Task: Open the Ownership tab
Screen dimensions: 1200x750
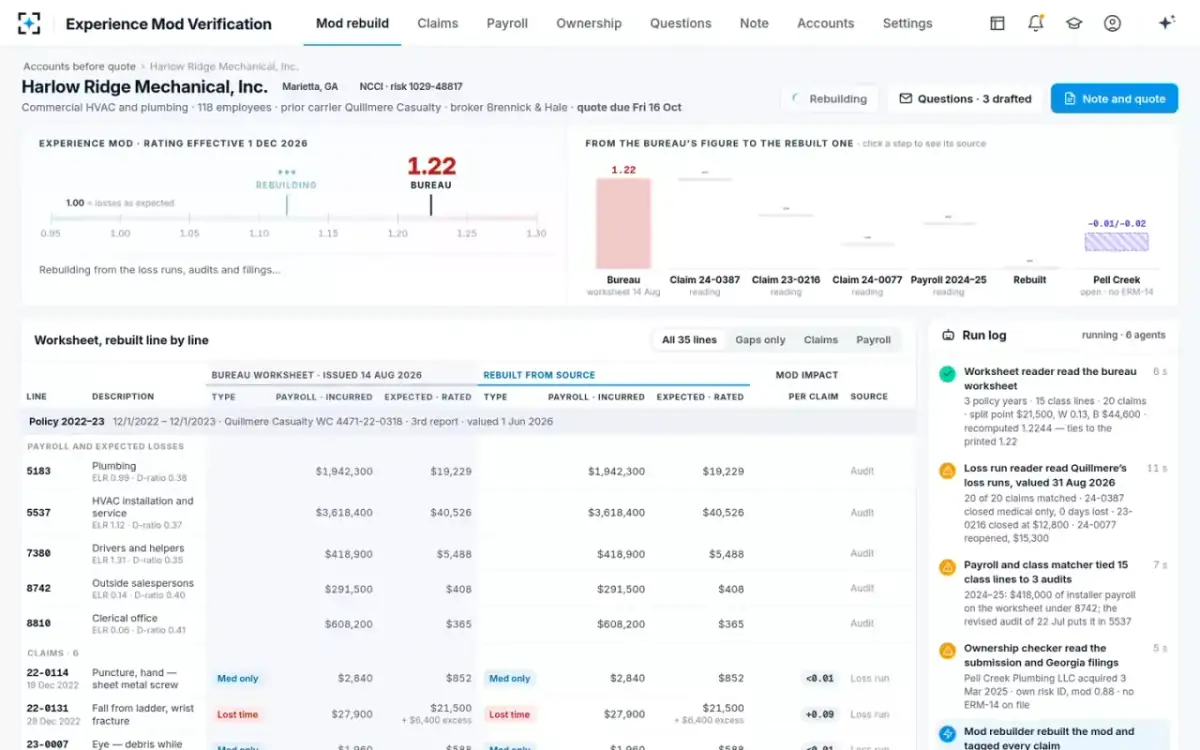Action: point(589,23)
